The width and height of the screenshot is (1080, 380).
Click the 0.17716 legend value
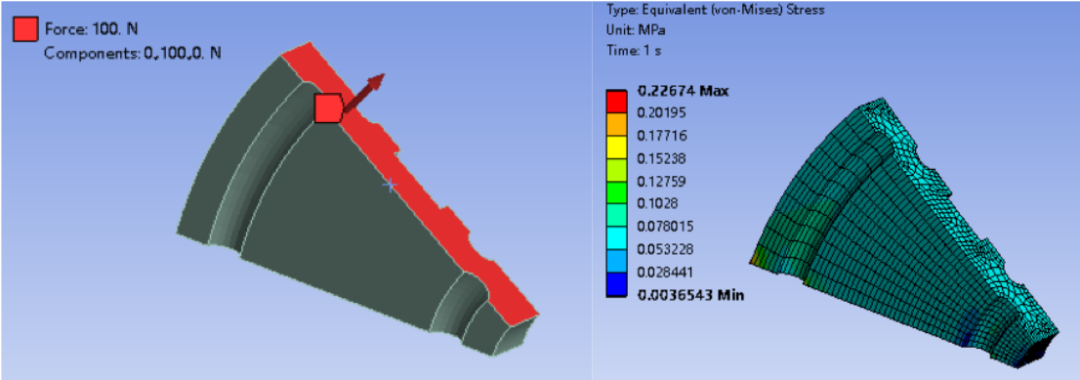click(x=663, y=135)
